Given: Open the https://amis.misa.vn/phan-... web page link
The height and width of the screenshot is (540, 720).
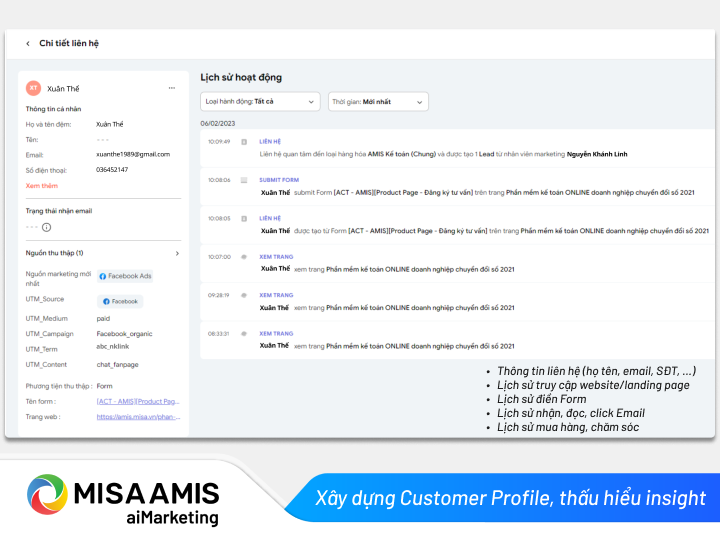Looking at the screenshot, I should point(138,417).
